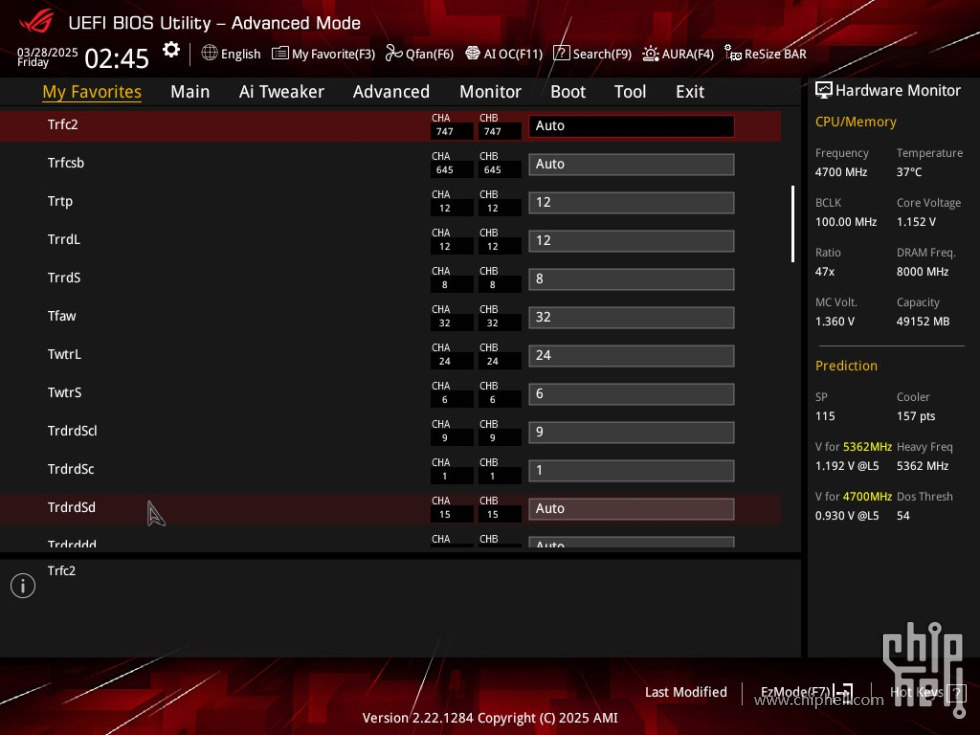Click the MC Volt. 1.360 V value

coord(835,321)
